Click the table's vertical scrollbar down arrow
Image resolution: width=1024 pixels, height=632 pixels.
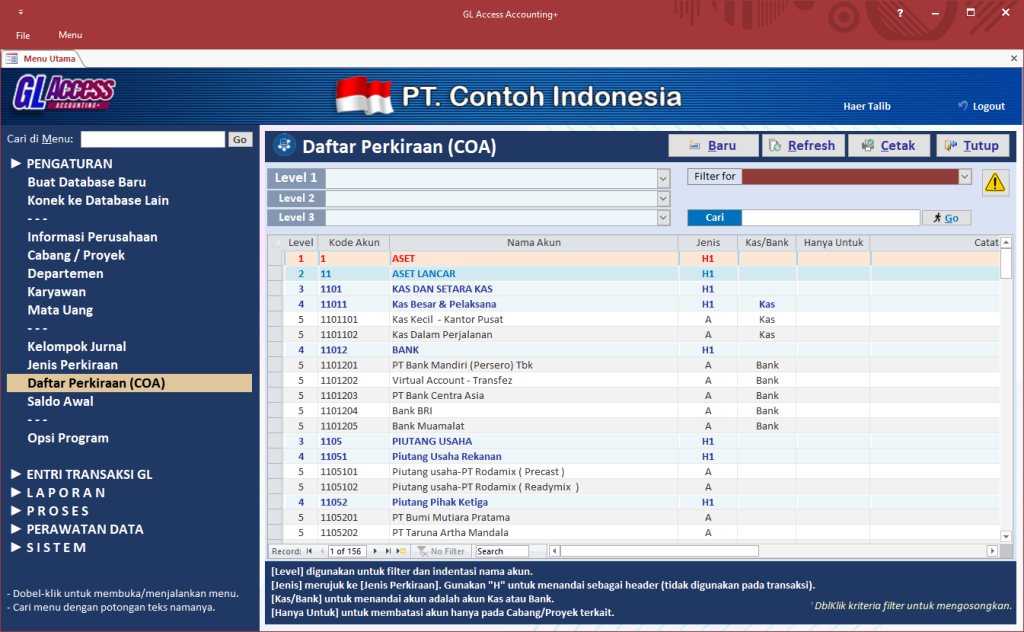(1006, 537)
